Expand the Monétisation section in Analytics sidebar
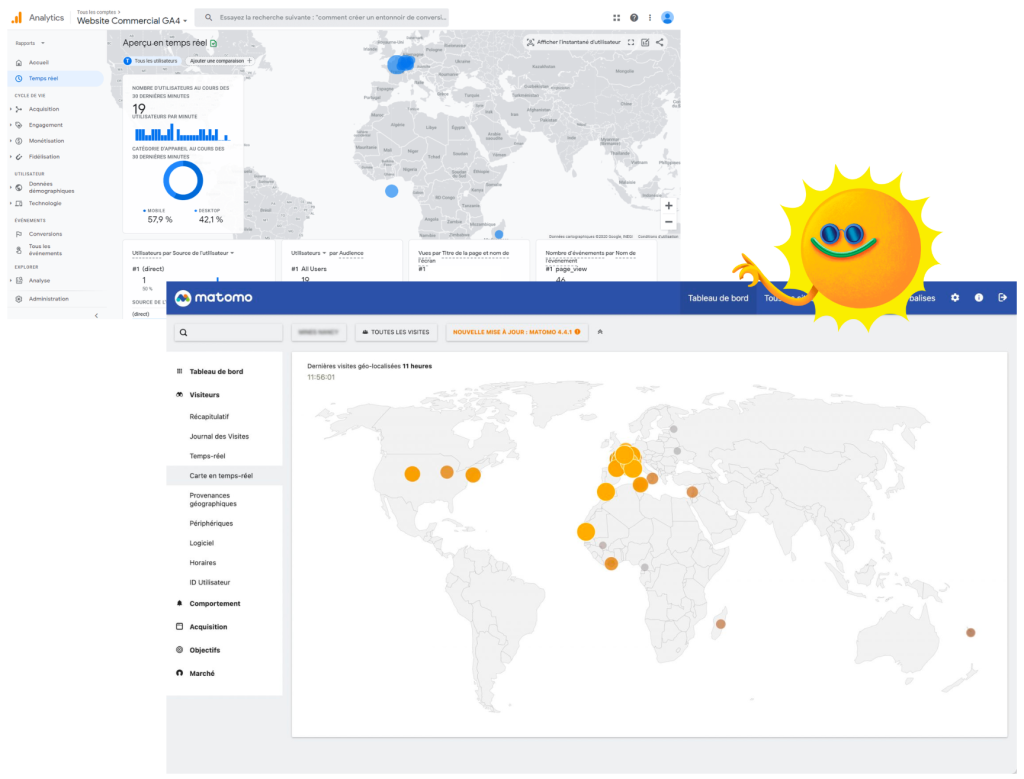The height and width of the screenshot is (779, 1024). pos(10,141)
